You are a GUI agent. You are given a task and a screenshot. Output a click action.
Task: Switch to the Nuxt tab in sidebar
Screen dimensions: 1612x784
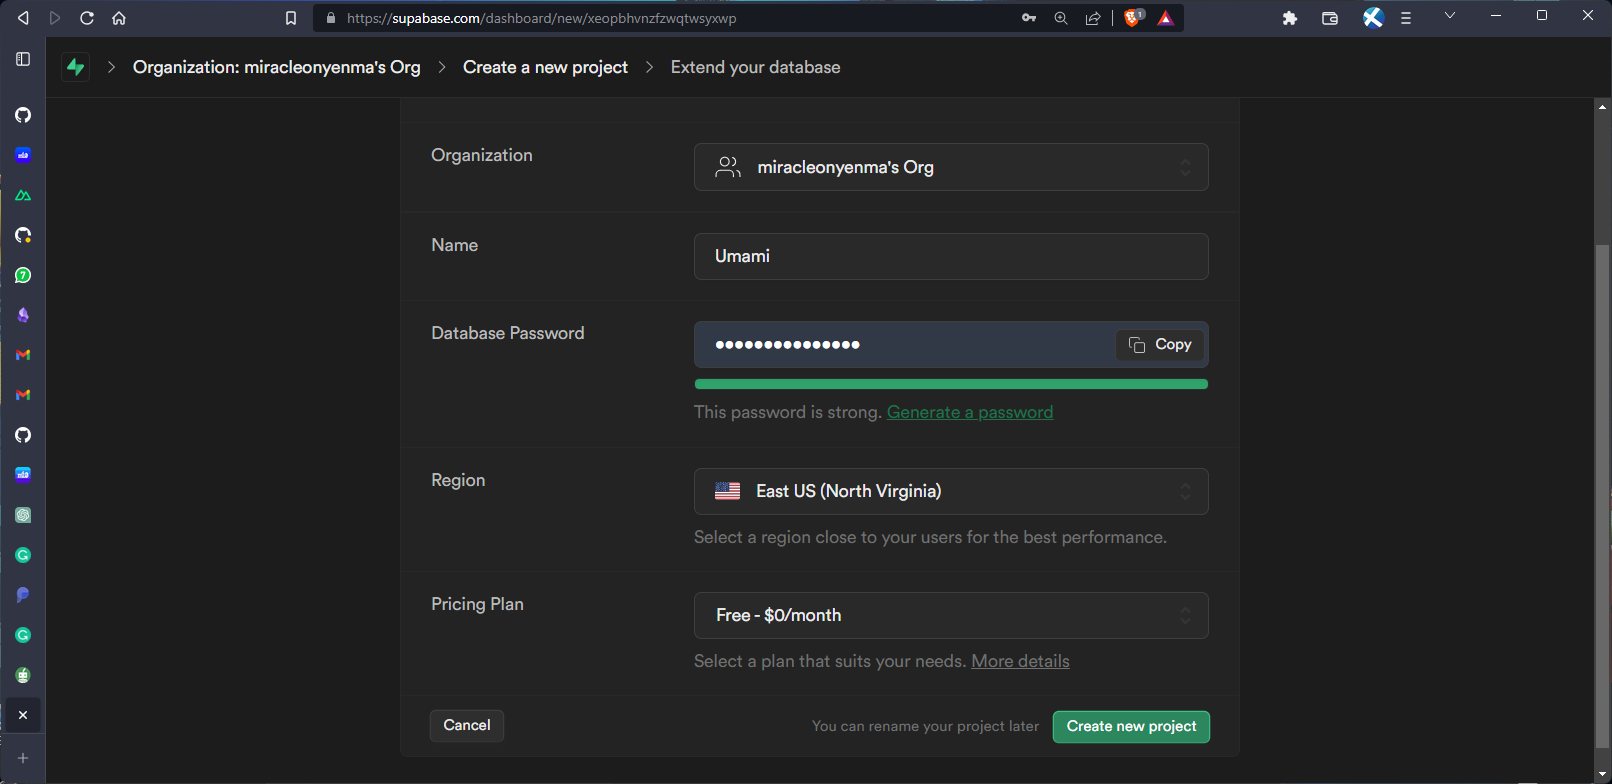tap(23, 195)
